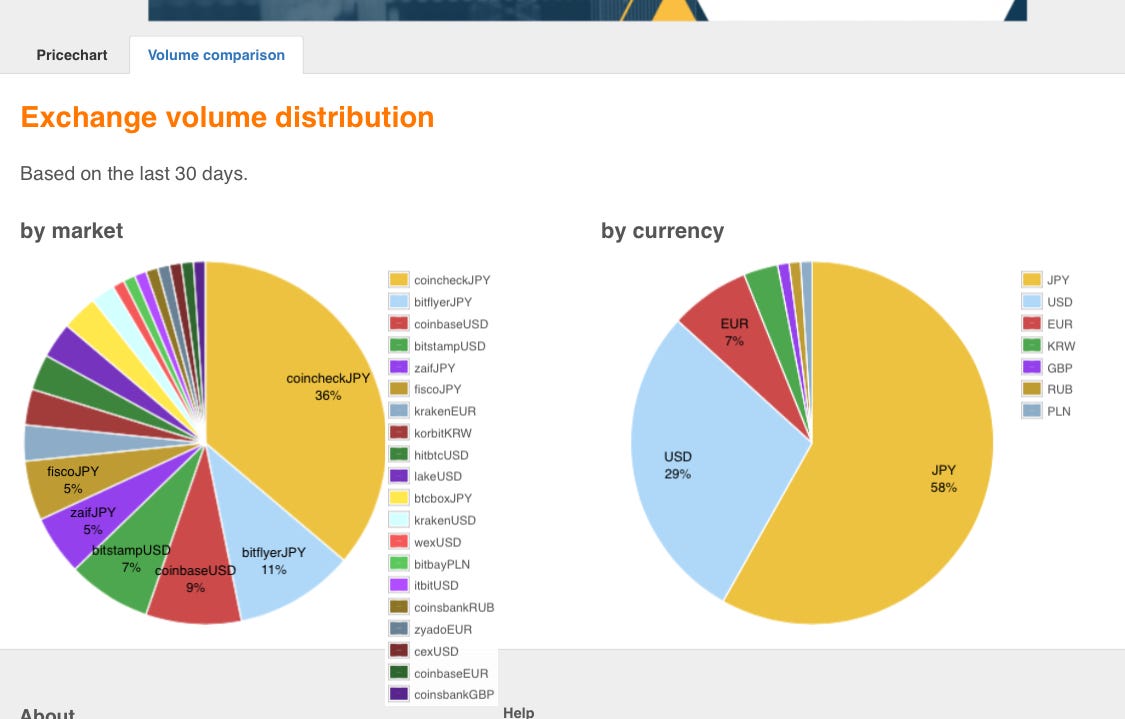Click the btcboxJPY legend color swatch
1125x719 pixels.
398,497
